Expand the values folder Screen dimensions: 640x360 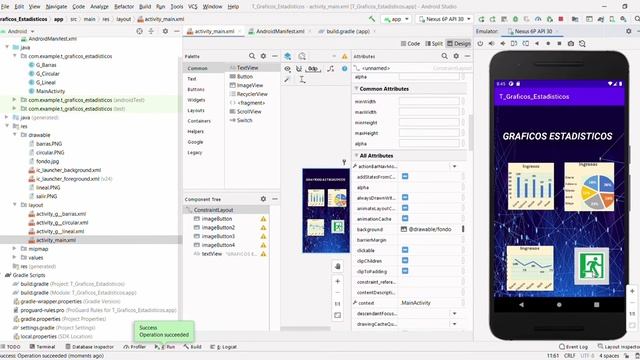pyautogui.click(x=15, y=258)
